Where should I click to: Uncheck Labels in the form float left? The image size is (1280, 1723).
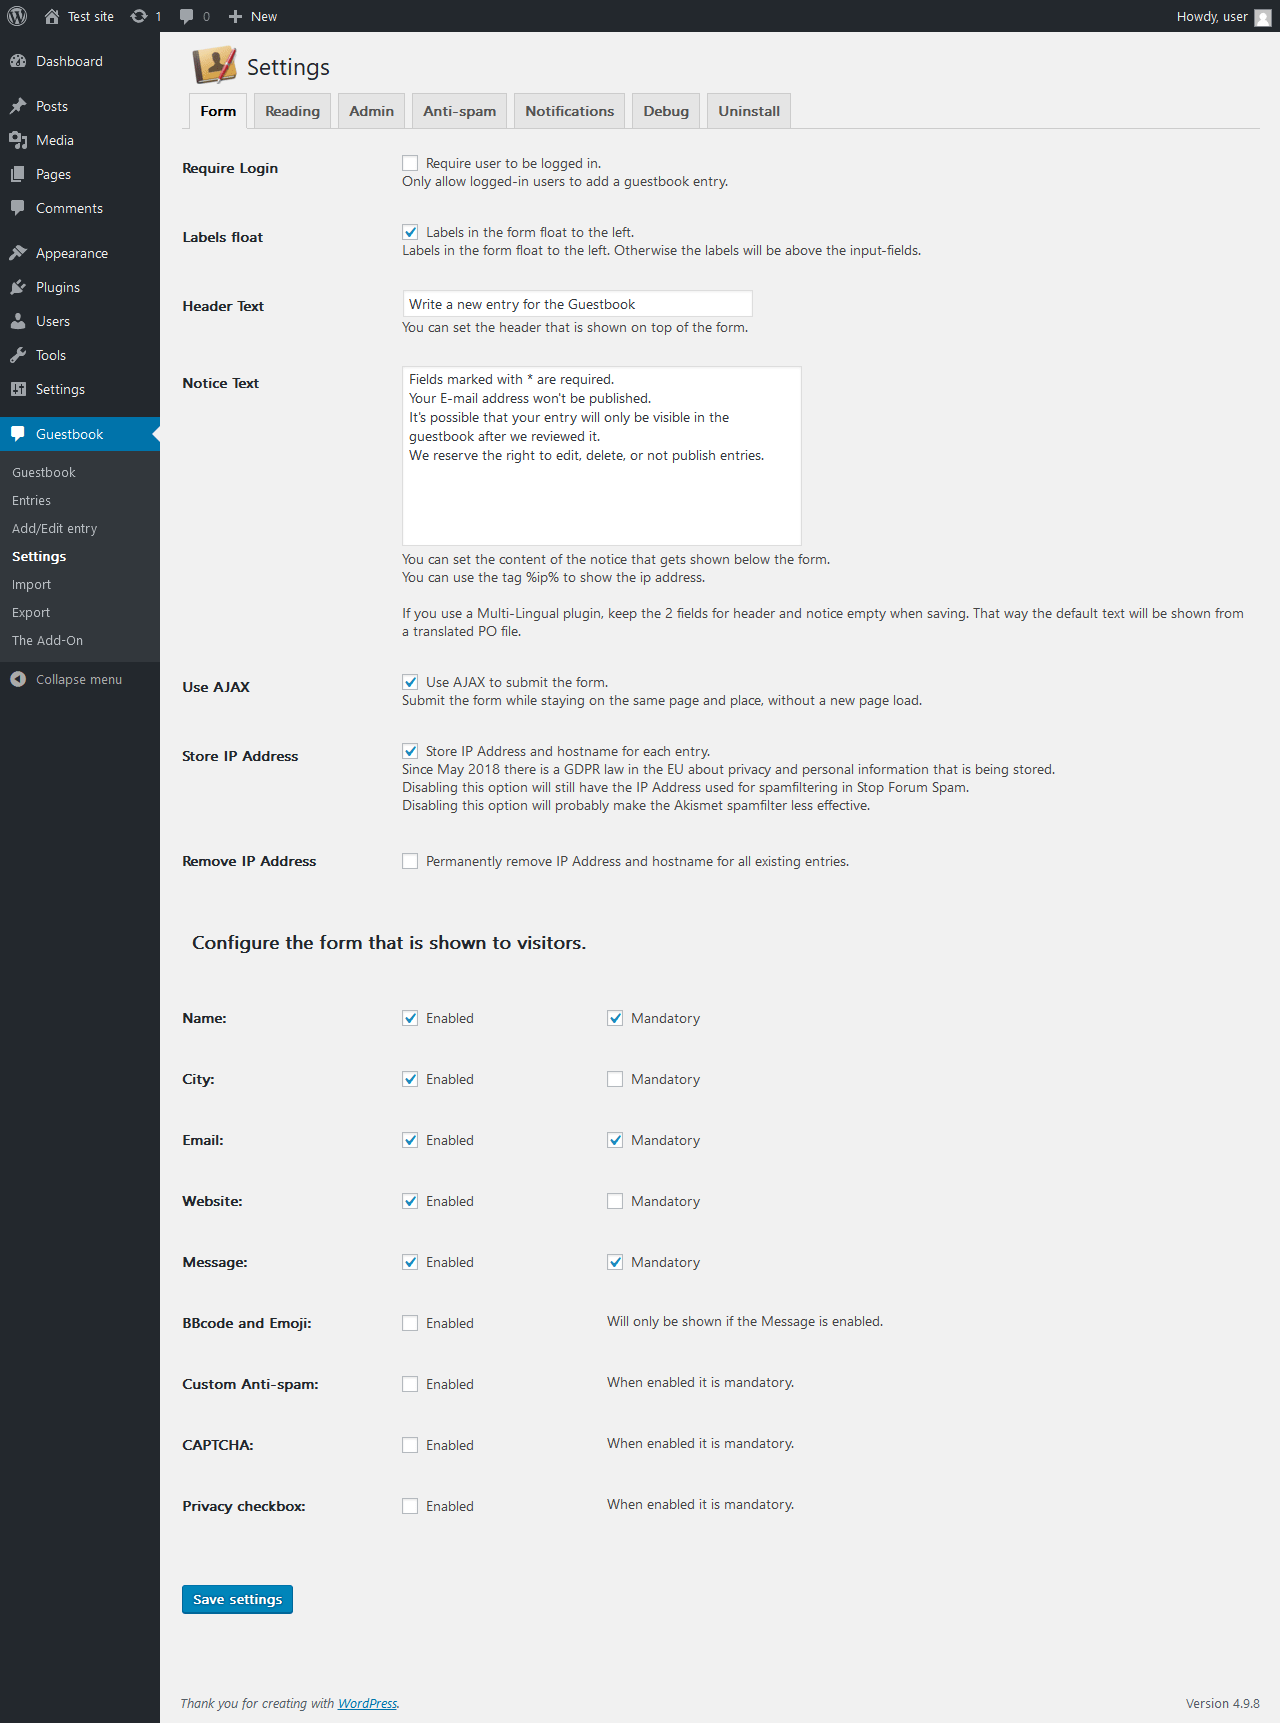tap(410, 232)
